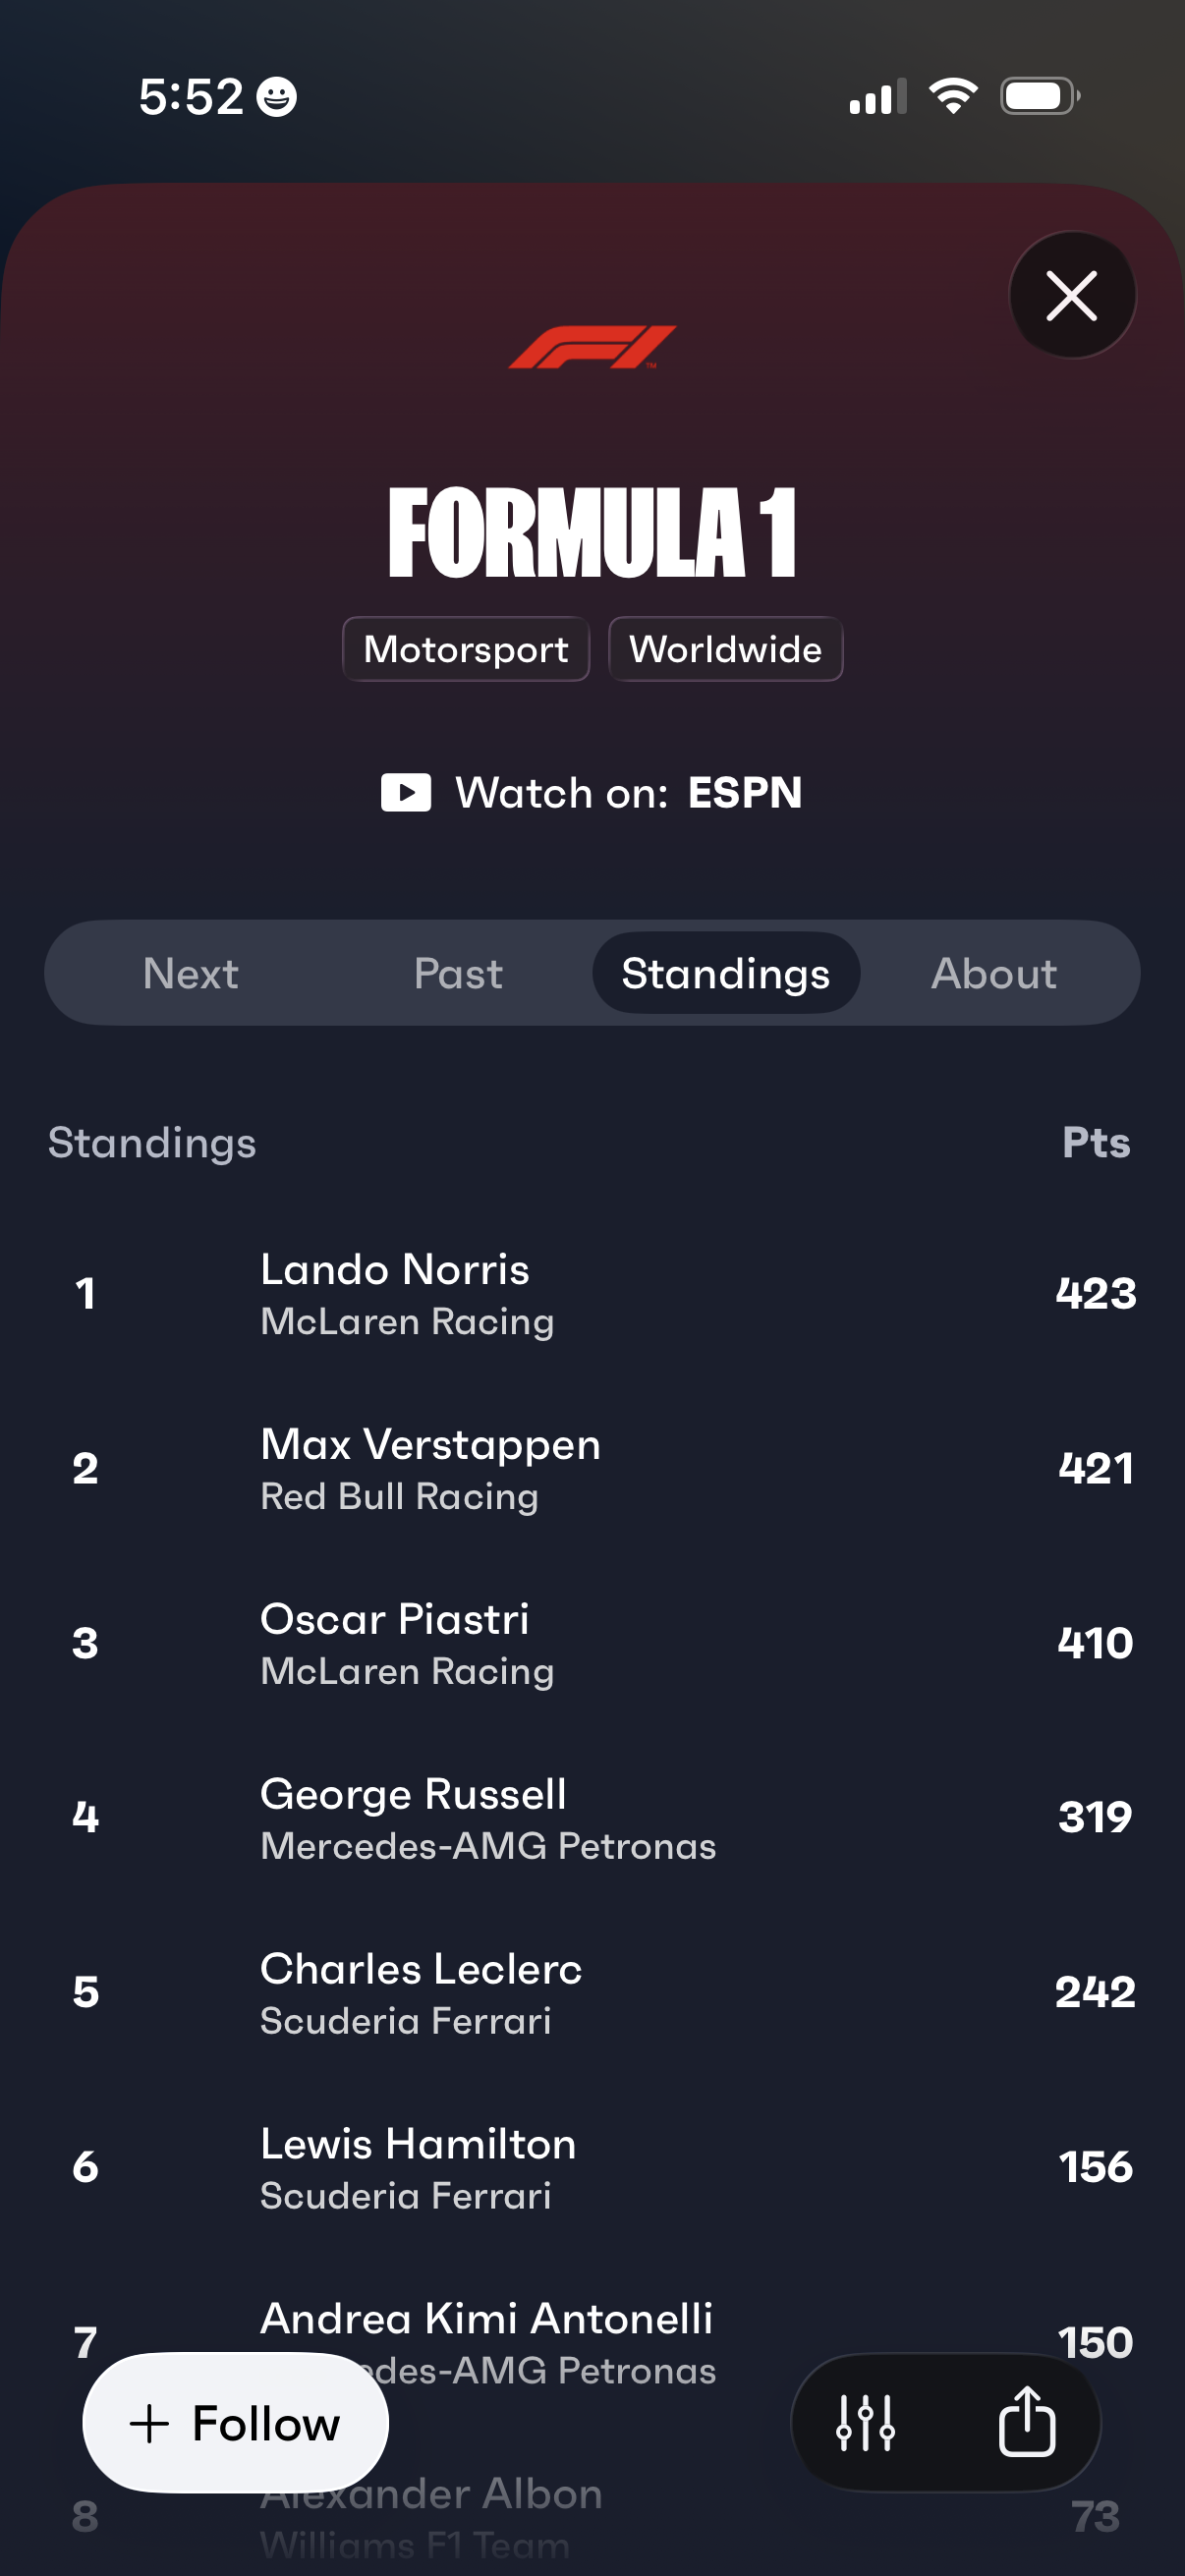This screenshot has height=2576, width=1185.
Task: Open the About tab
Action: click(x=994, y=974)
